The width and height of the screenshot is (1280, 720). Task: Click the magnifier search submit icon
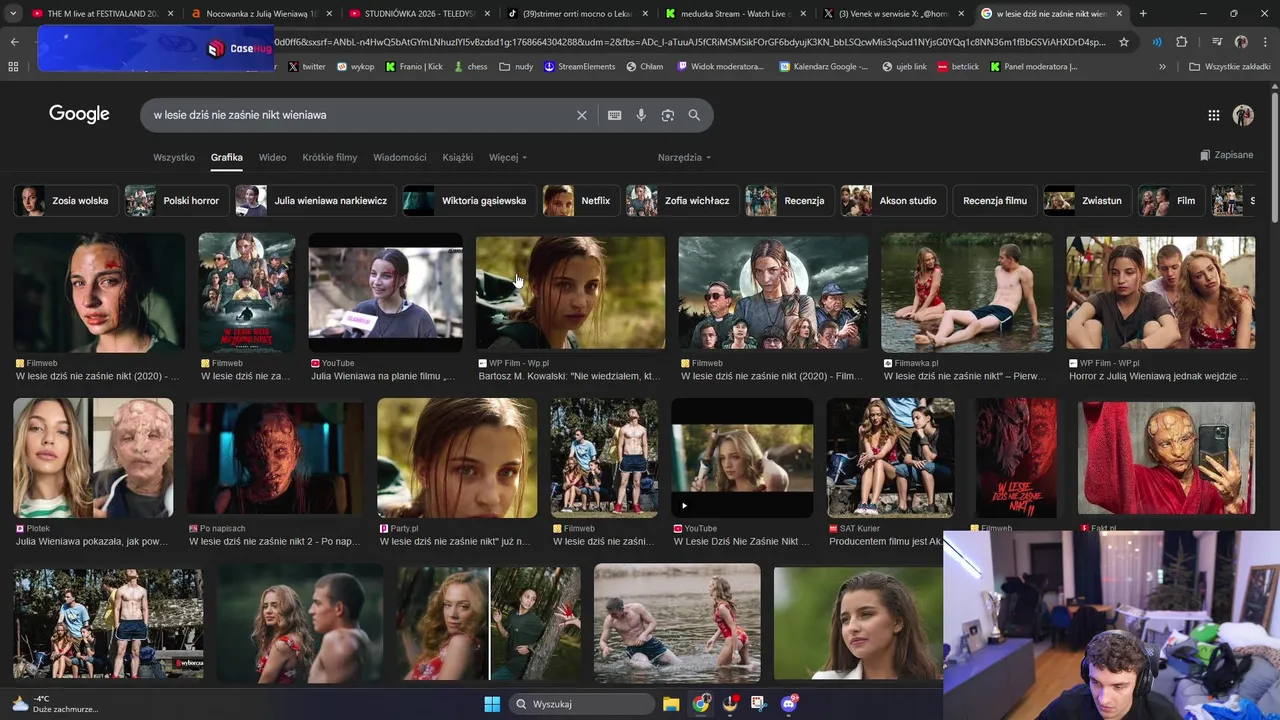tap(694, 115)
